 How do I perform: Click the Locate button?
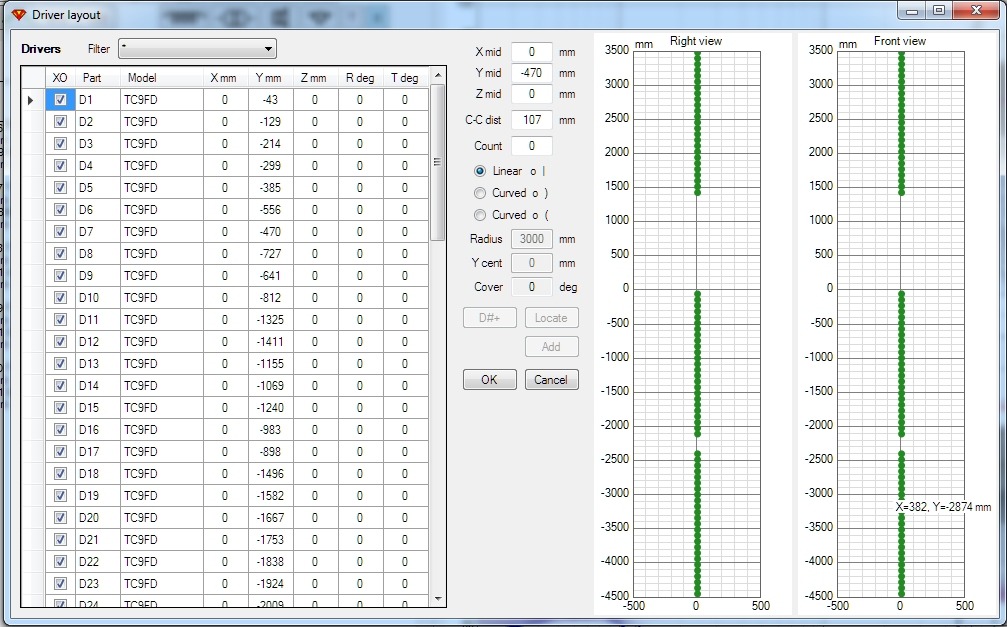click(551, 317)
